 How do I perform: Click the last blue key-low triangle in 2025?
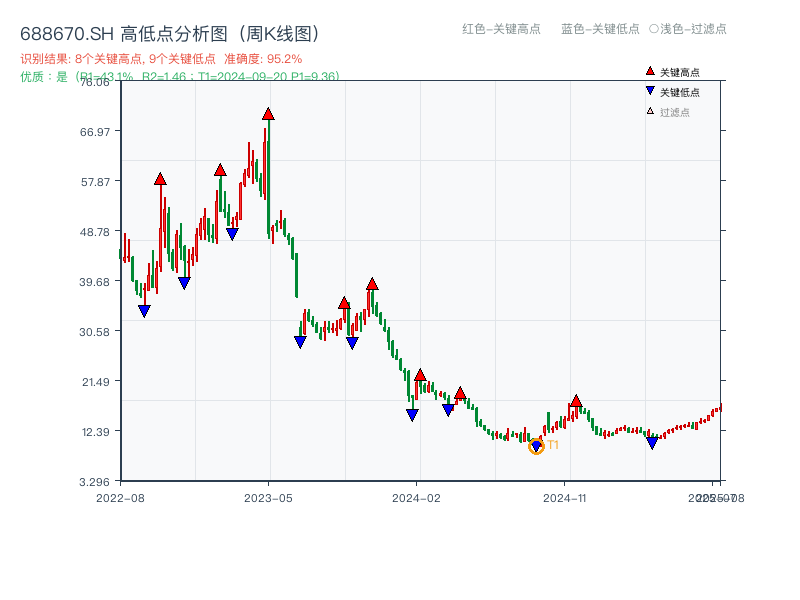coord(652,440)
